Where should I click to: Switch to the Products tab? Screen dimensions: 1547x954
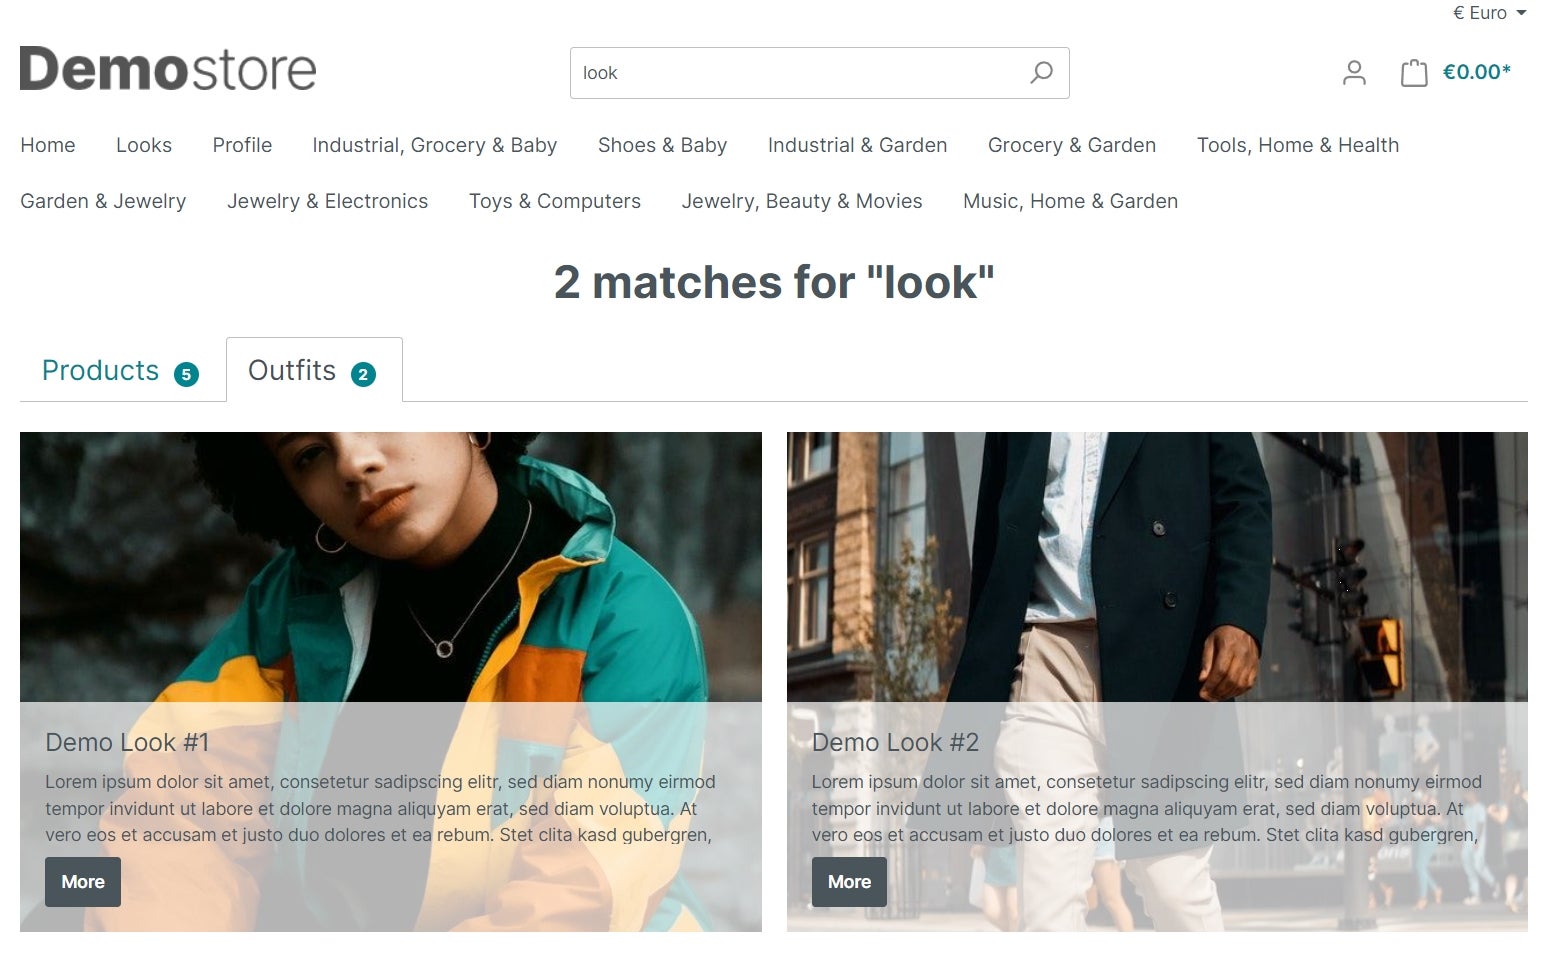tap(120, 371)
